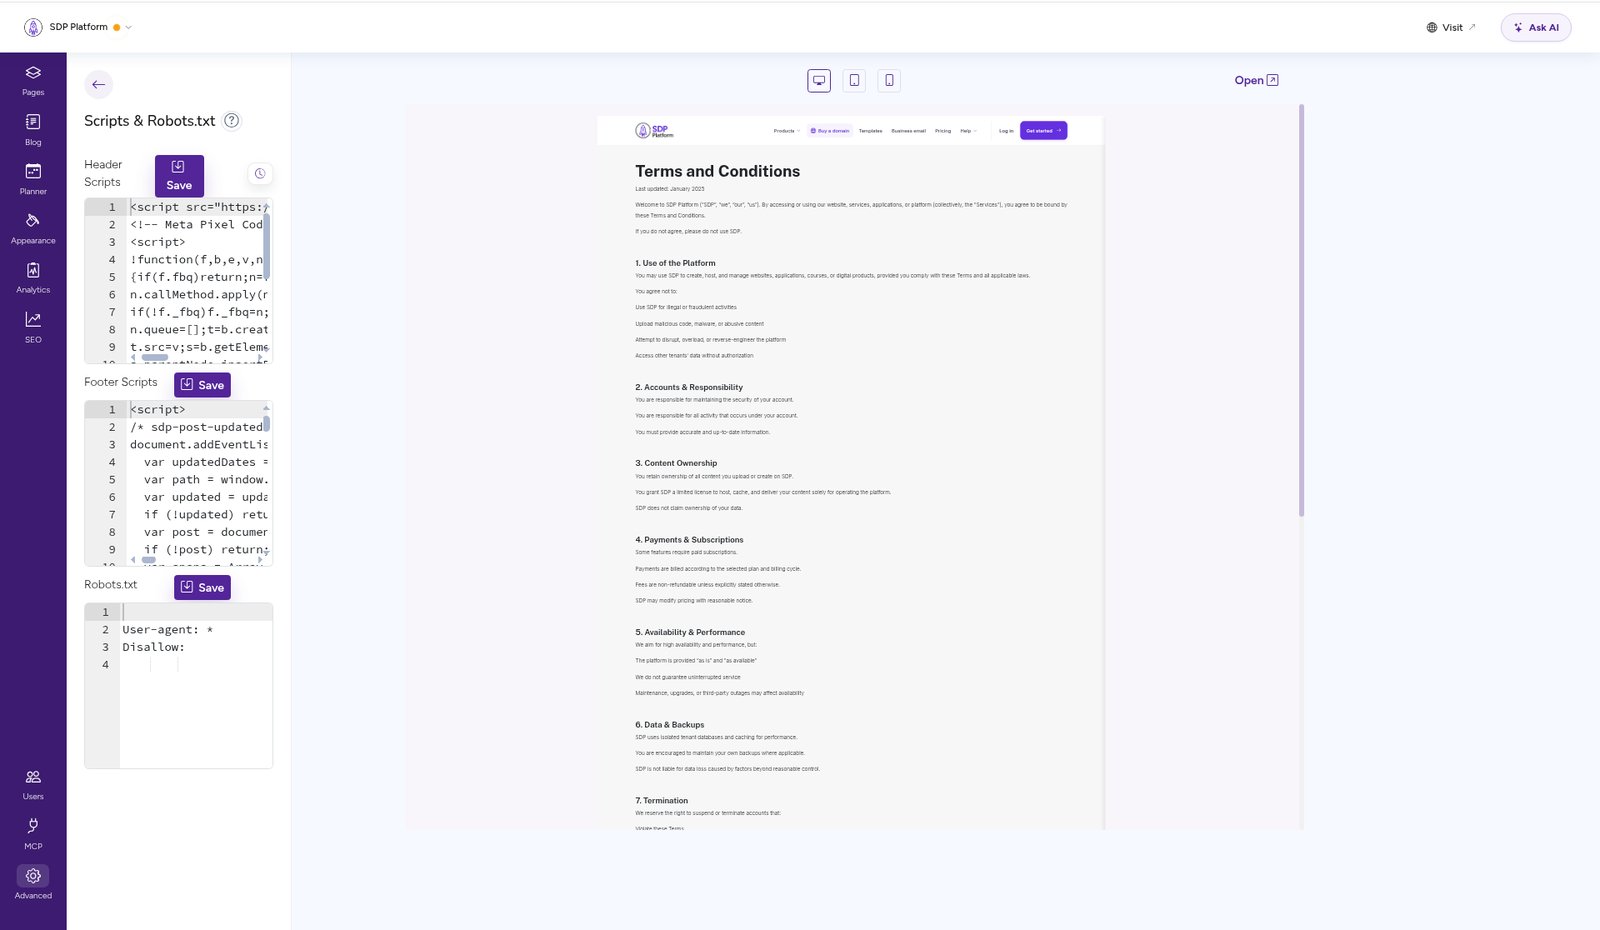This screenshot has height=930, width=1600.
Task: Open the Blog section
Action: point(33,130)
